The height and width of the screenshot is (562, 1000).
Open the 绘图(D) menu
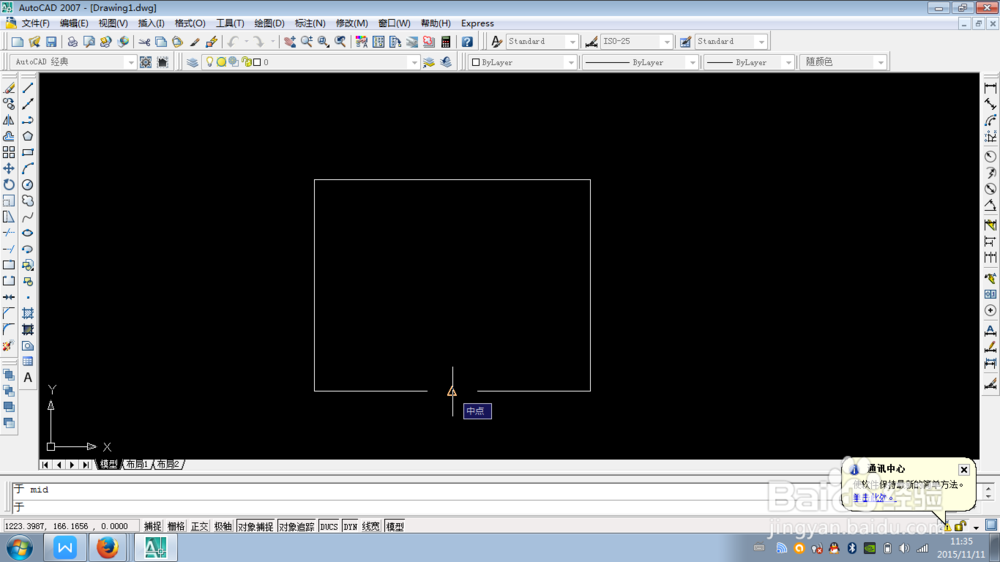click(x=269, y=23)
